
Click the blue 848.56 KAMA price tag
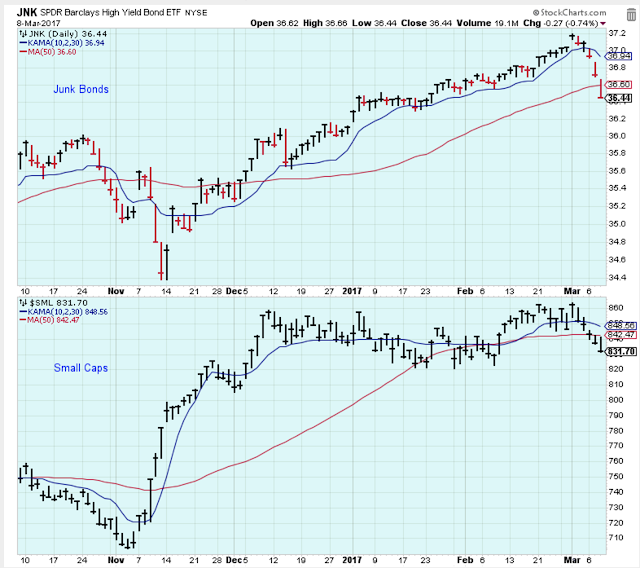point(620,326)
